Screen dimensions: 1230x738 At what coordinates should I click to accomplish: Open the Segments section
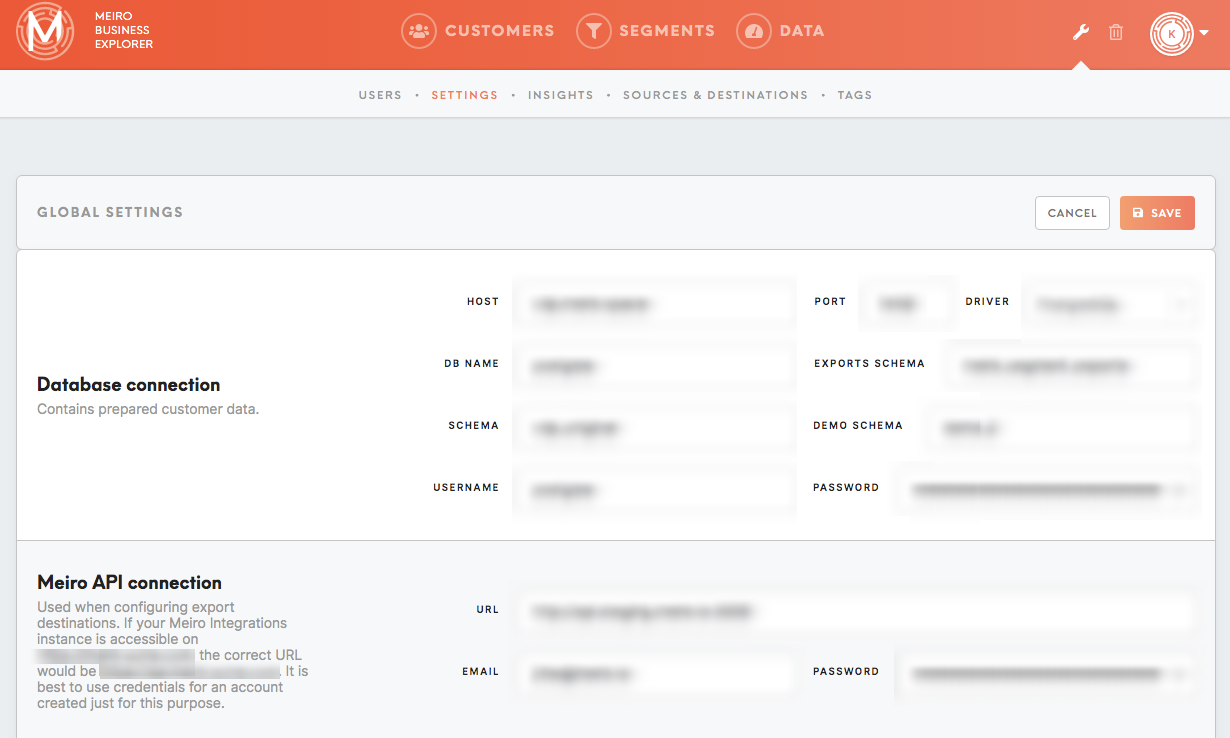(x=646, y=31)
